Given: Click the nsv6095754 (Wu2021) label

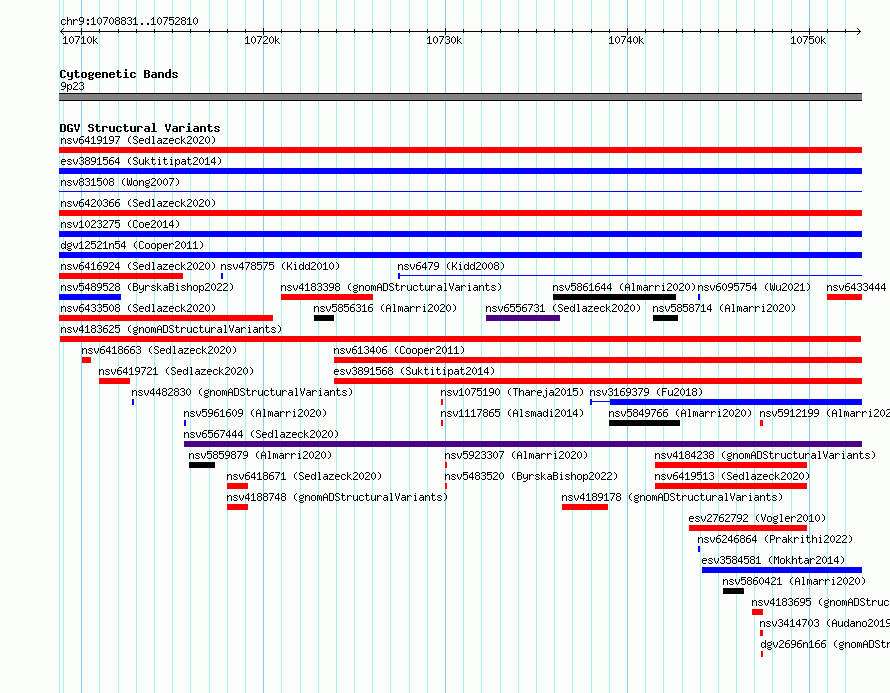Looking at the screenshot, I should point(754,287).
